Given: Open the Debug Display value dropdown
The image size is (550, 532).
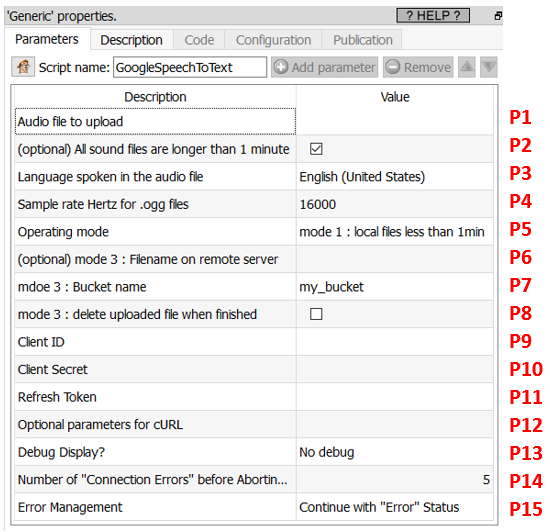Looking at the screenshot, I should pyautogui.click(x=395, y=452).
